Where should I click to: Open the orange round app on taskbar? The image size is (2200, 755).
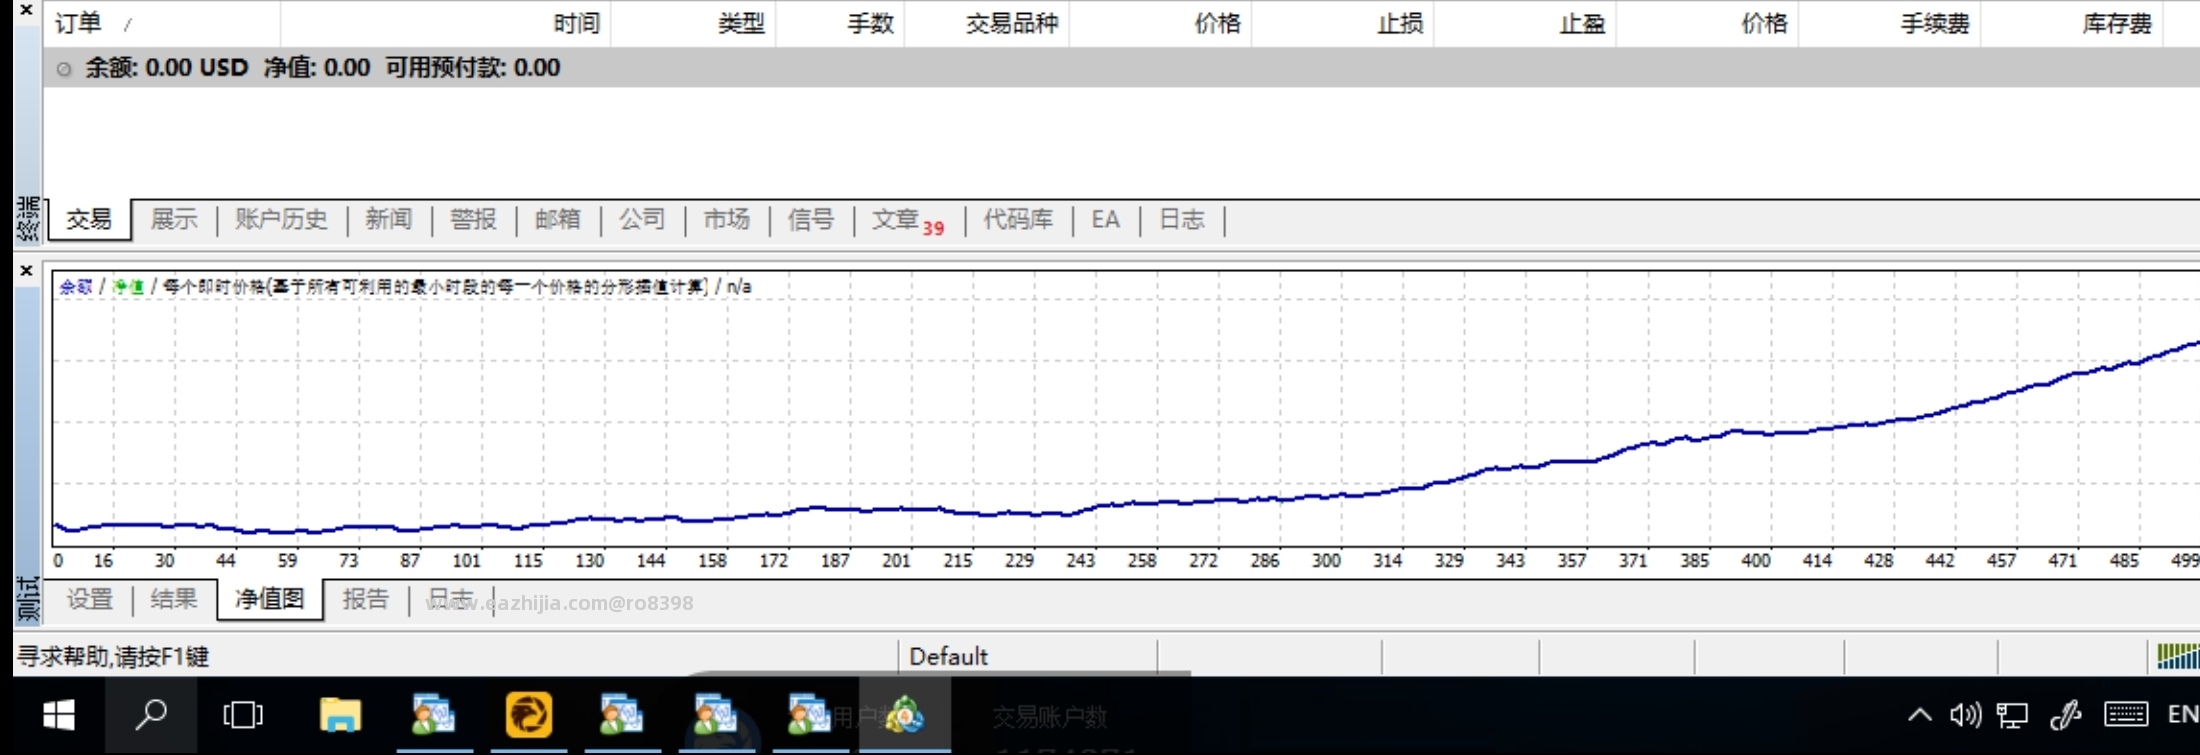tap(528, 716)
